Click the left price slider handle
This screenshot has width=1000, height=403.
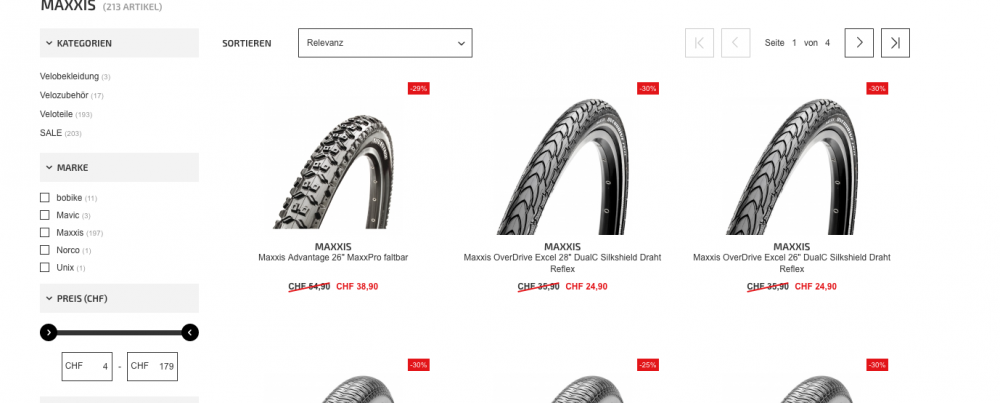(x=48, y=332)
